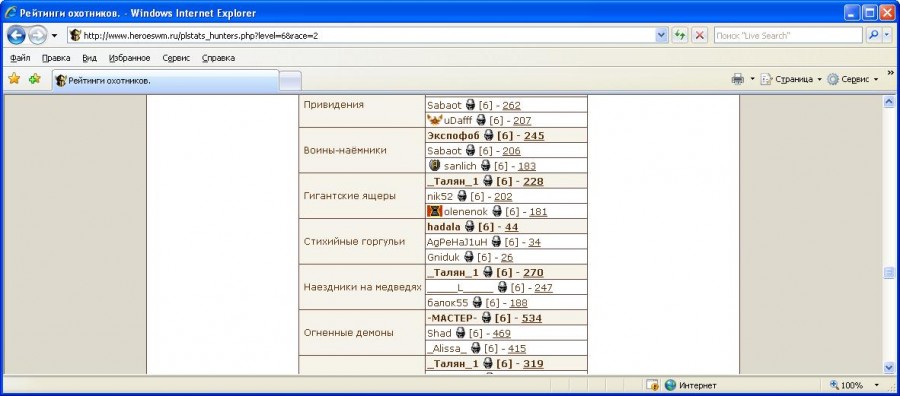
Task: Click the Print icon in command bar
Action: point(738,79)
